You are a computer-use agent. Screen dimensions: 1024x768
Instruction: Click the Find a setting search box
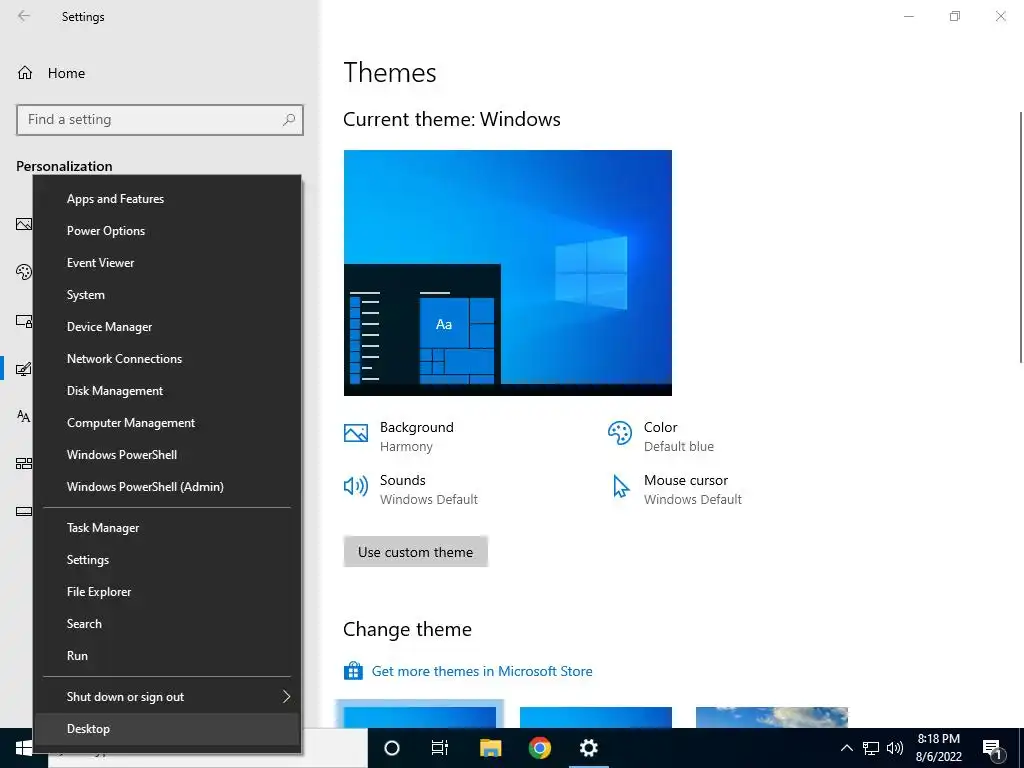tap(160, 120)
